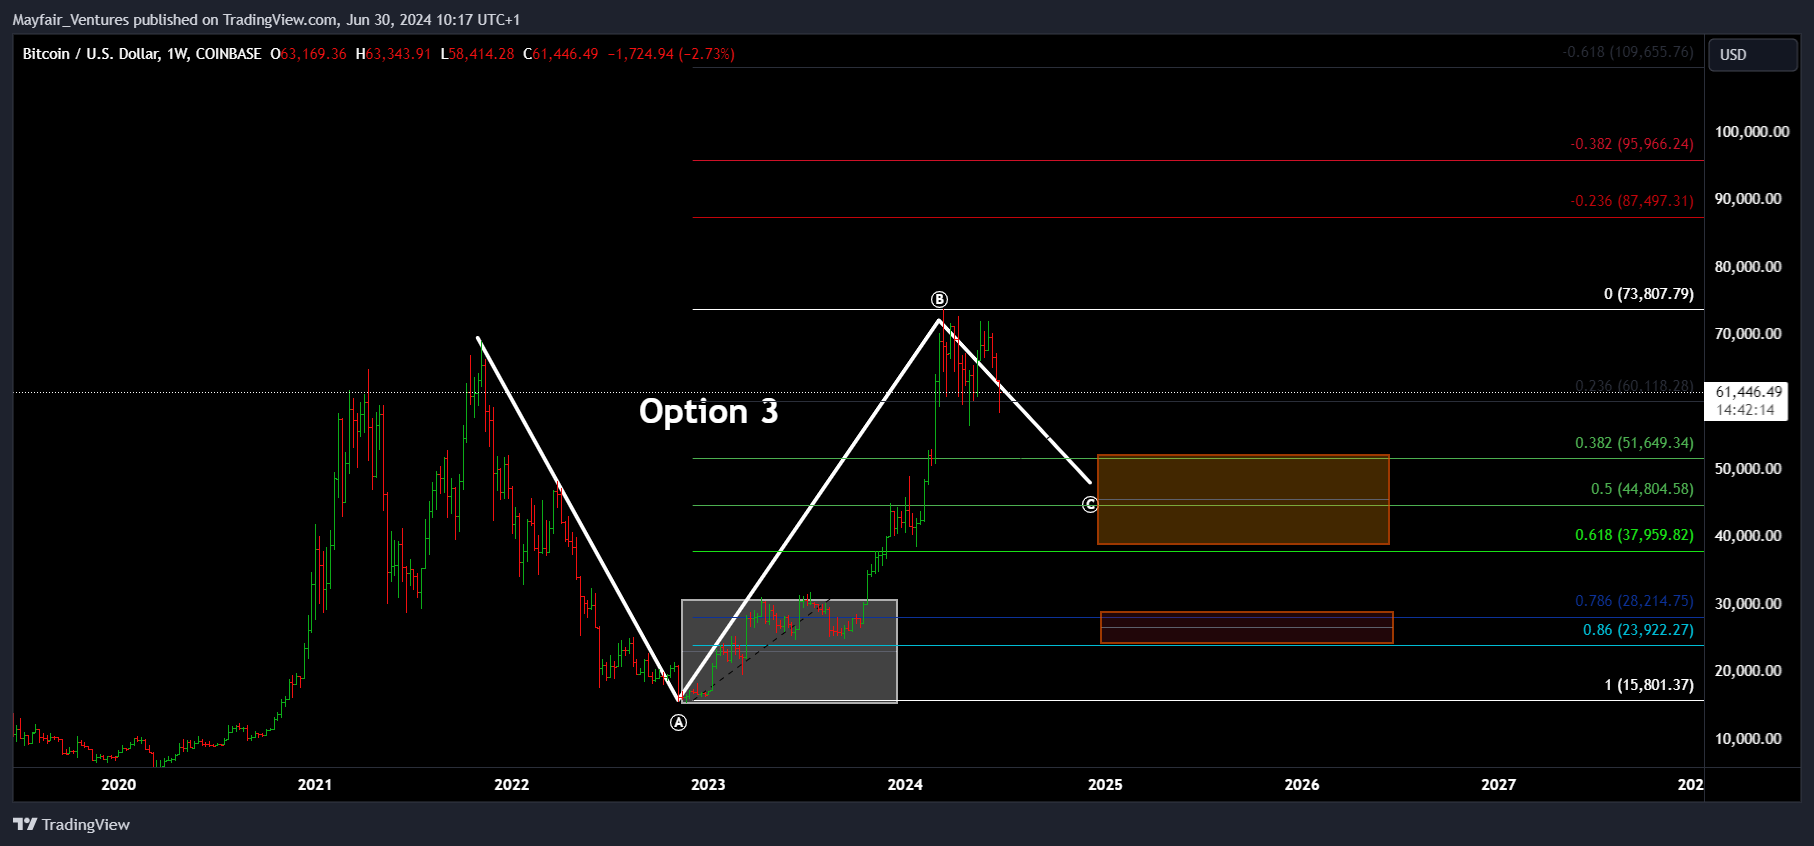The width and height of the screenshot is (1814, 846).
Task: Click the change value -1,724.94 (-2.73%)
Action: tap(671, 54)
